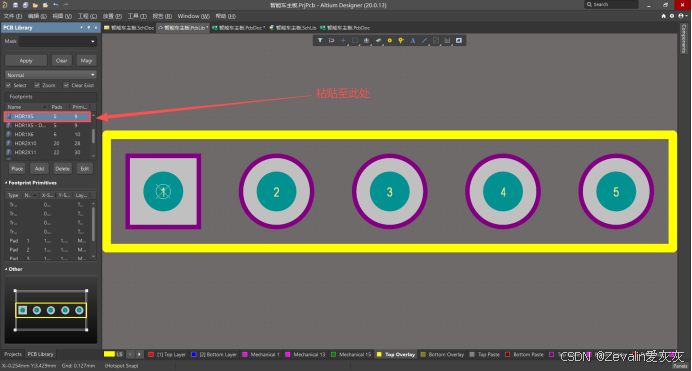Sort footprints by Name column header
The width and height of the screenshot is (692, 371).
click(x=26, y=107)
